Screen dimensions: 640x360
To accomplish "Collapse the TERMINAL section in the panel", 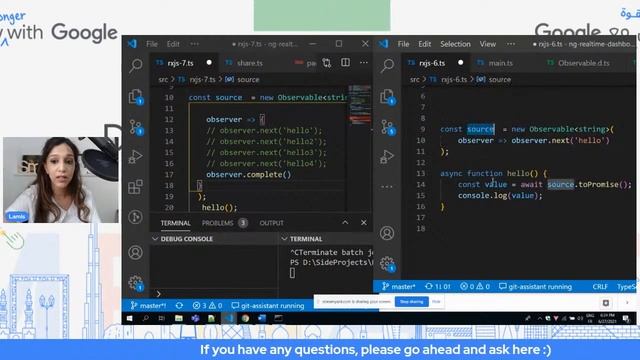I will pyautogui.click(x=284, y=239).
